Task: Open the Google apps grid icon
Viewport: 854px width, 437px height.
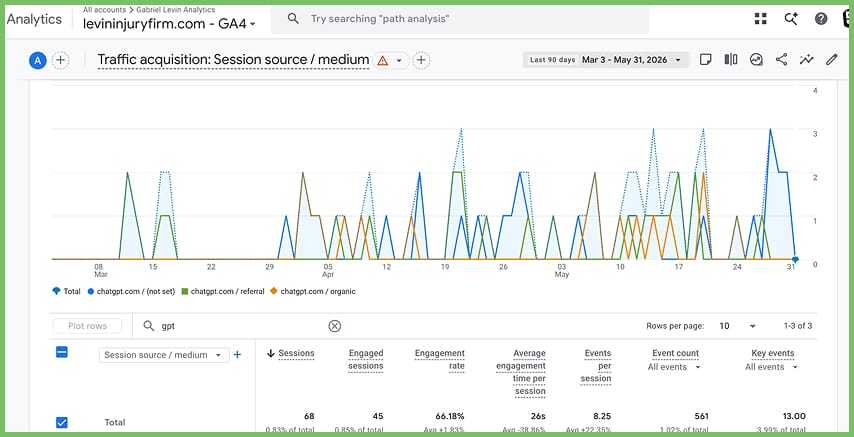Action: pyautogui.click(x=760, y=19)
